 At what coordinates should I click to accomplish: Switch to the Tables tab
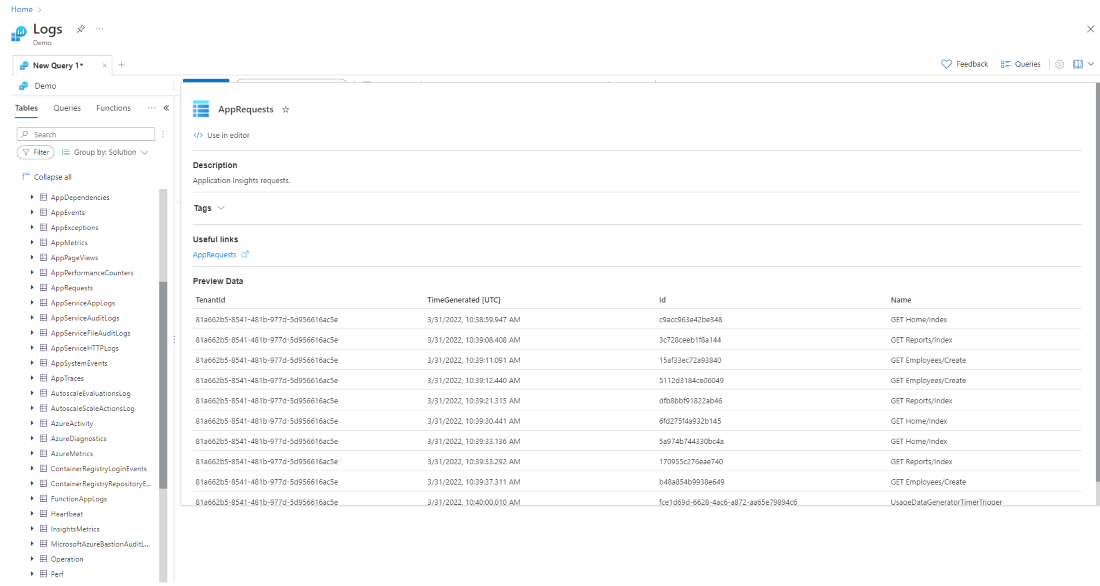click(x=27, y=108)
